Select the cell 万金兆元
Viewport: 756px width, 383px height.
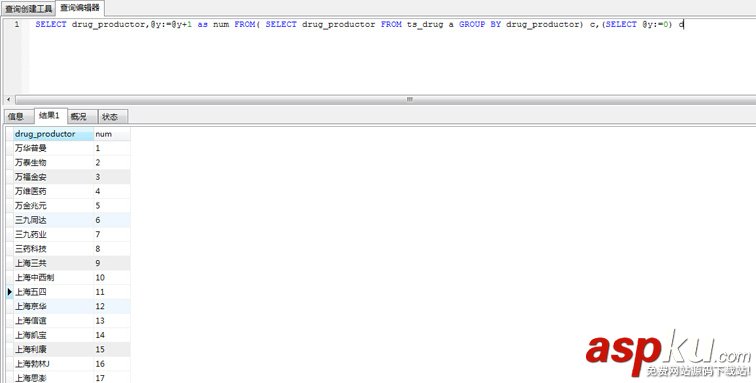tap(54, 205)
